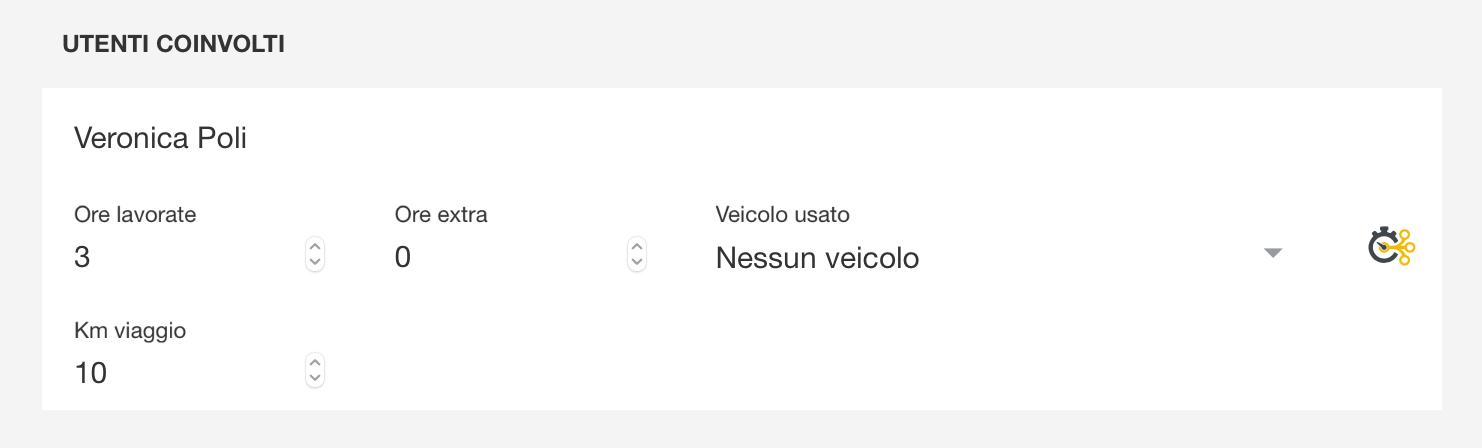
Task: Click the Km viaggio label
Action: pos(130,330)
